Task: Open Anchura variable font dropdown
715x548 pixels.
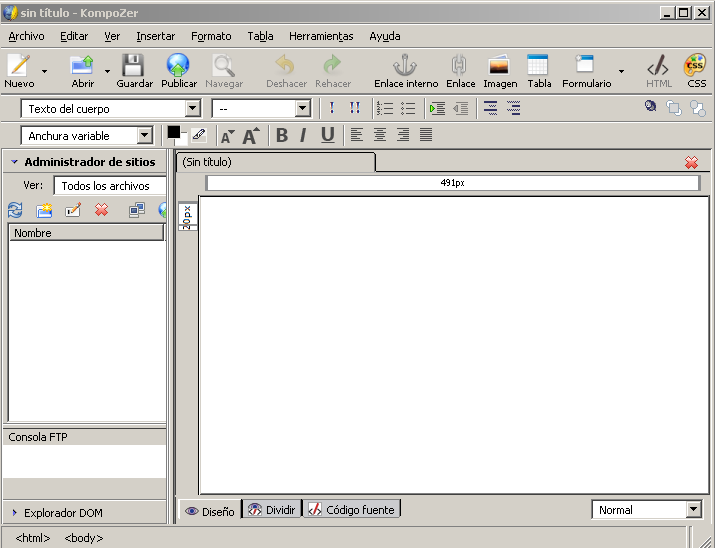Action: [87, 135]
